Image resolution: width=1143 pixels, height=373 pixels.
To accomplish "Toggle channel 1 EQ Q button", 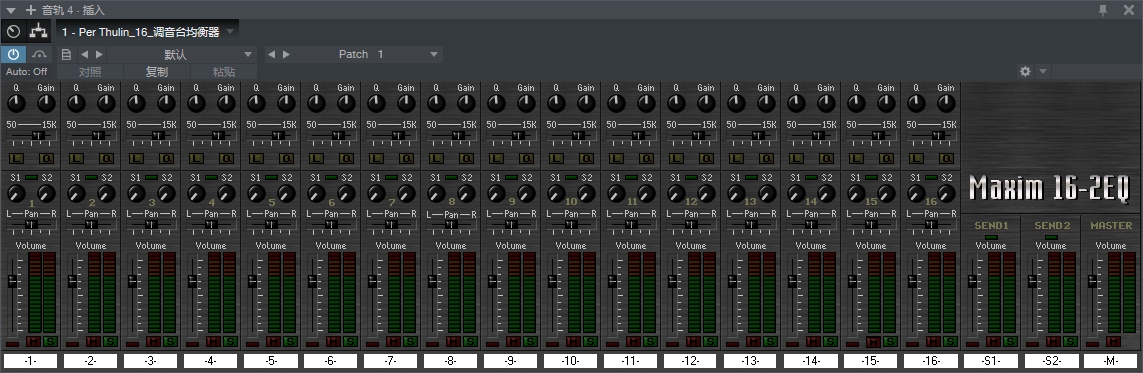I will pyautogui.click(x=47, y=158).
